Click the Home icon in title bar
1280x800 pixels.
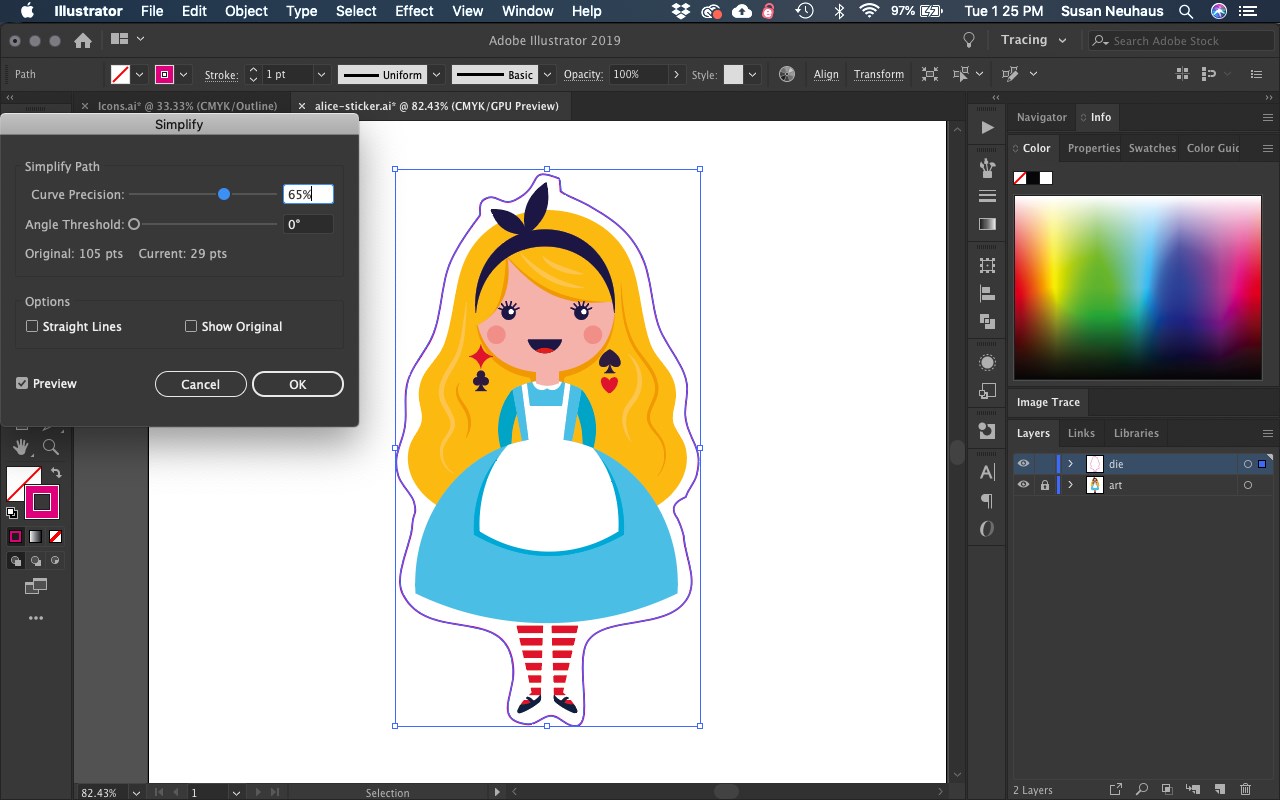coord(83,41)
